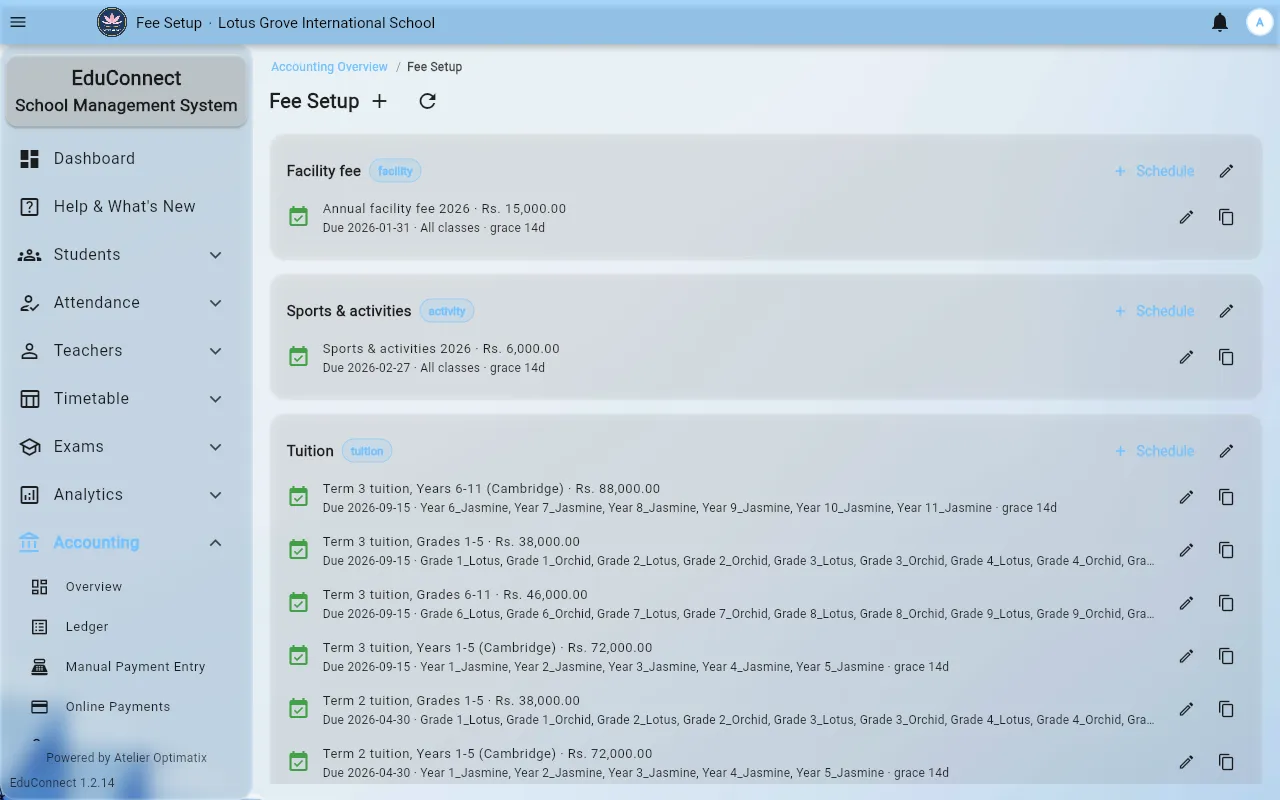
Task: Add Schedule to Facility fee
Action: (x=1154, y=171)
